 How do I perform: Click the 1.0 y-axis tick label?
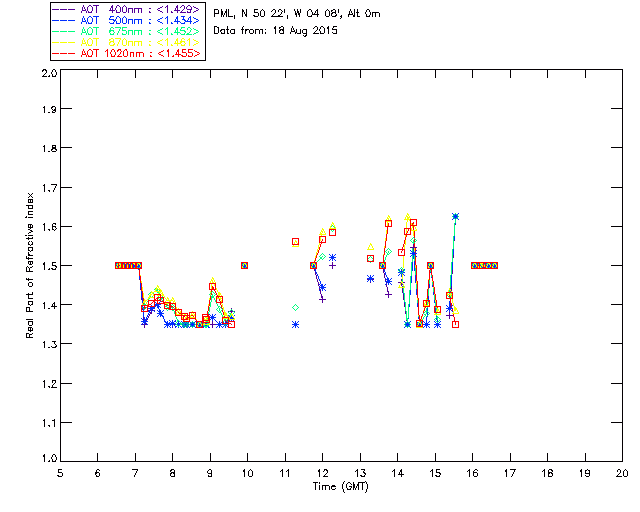pyautogui.click(x=49, y=458)
